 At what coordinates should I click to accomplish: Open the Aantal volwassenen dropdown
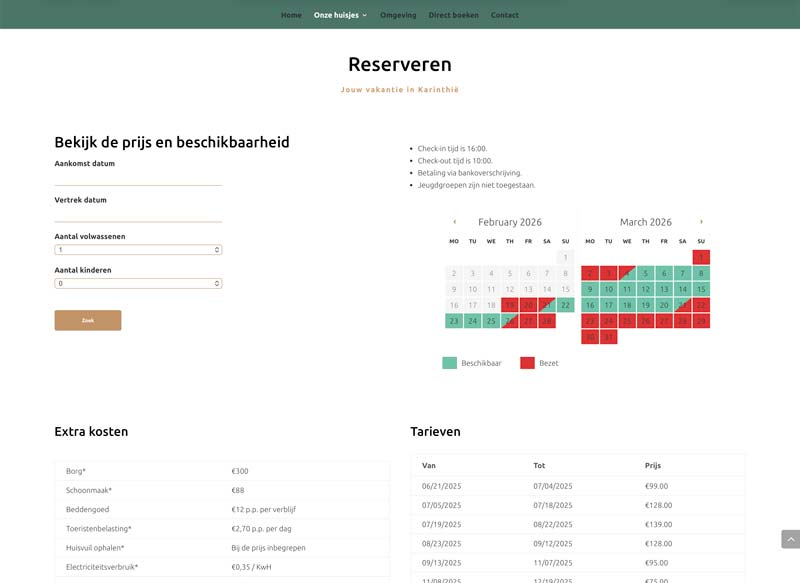pyautogui.click(x=138, y=250)
